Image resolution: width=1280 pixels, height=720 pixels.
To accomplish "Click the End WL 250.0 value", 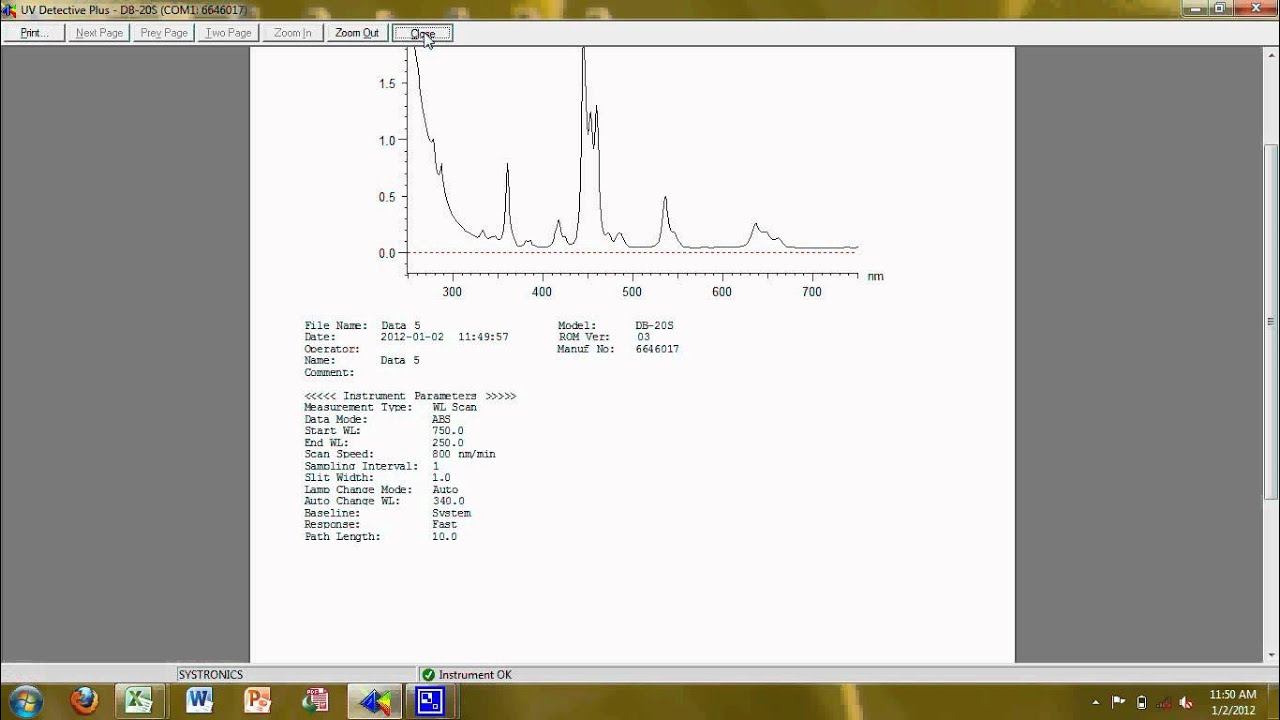I will click(448, 443).
